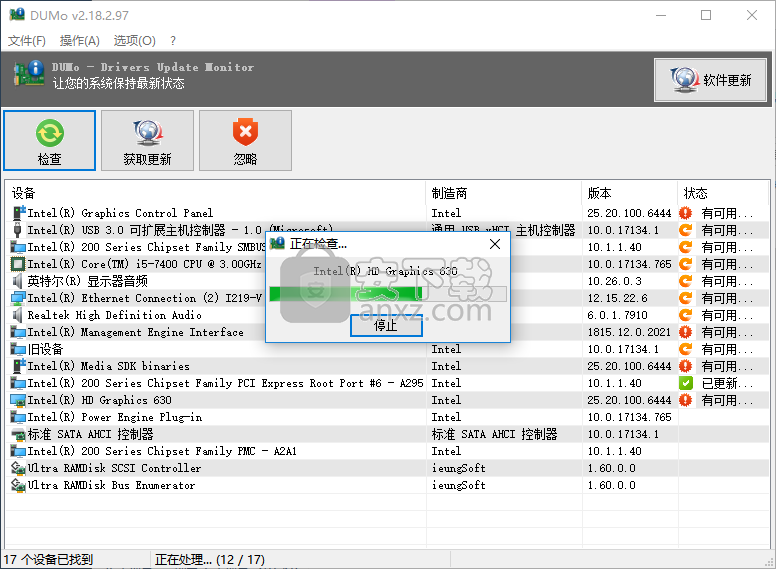776x569 pixels.
Task: Click the 200 Series Chipset SMBUS device icon
Action: coord(18,247)
